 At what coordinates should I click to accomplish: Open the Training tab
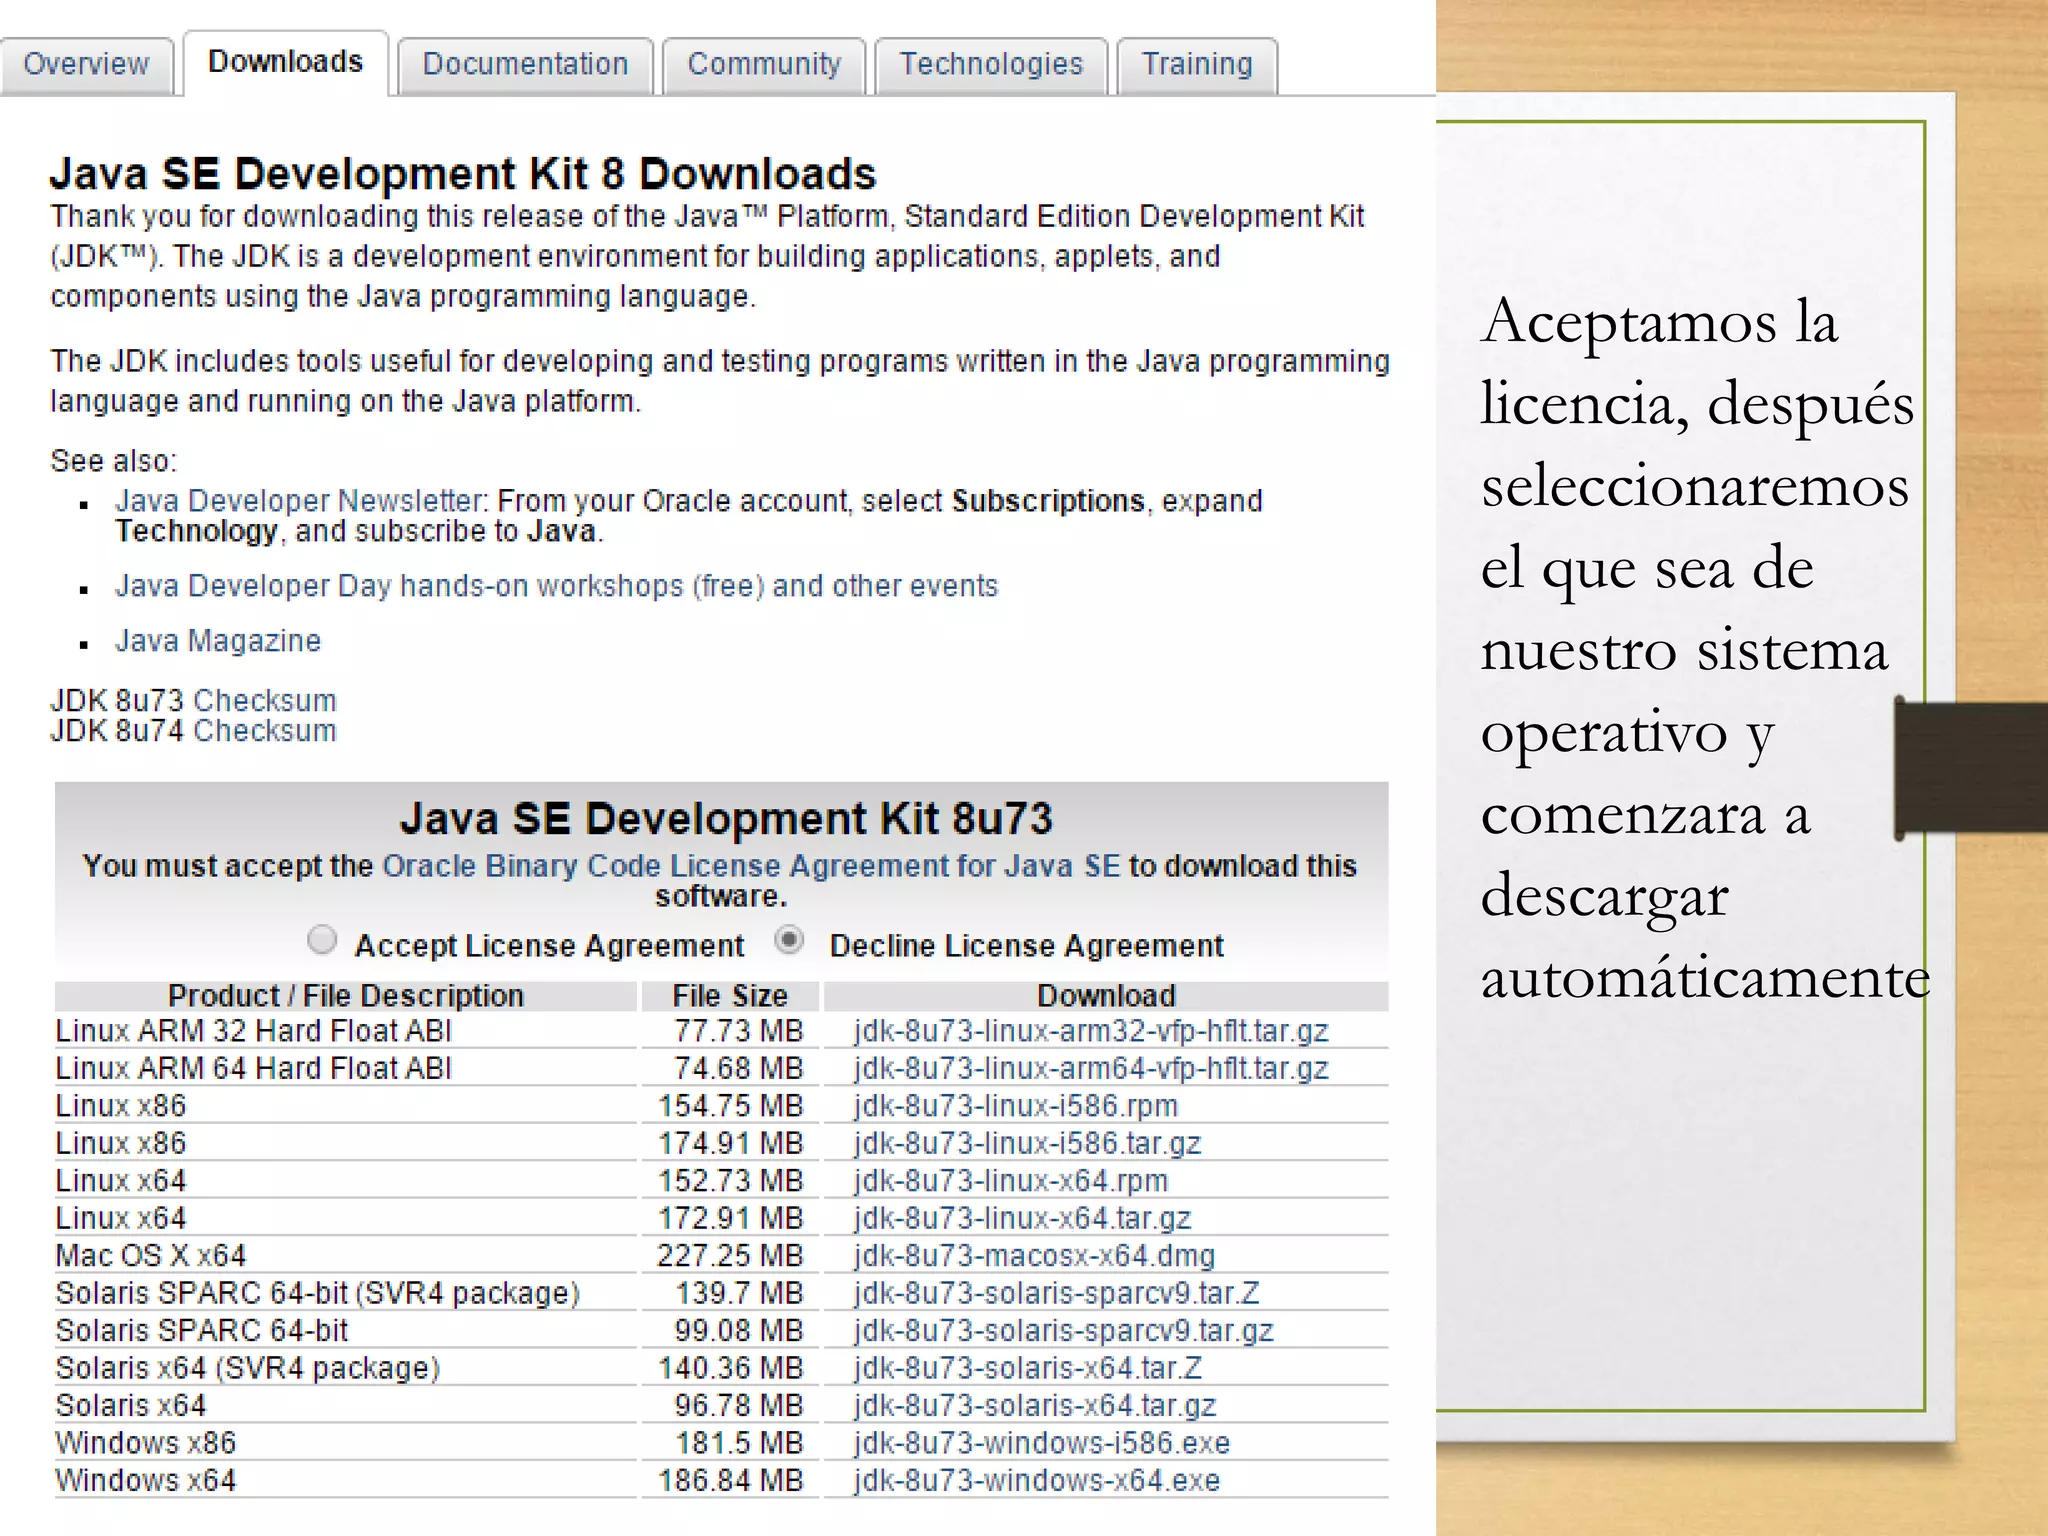pyautogui.click(x=1197, y=65)
